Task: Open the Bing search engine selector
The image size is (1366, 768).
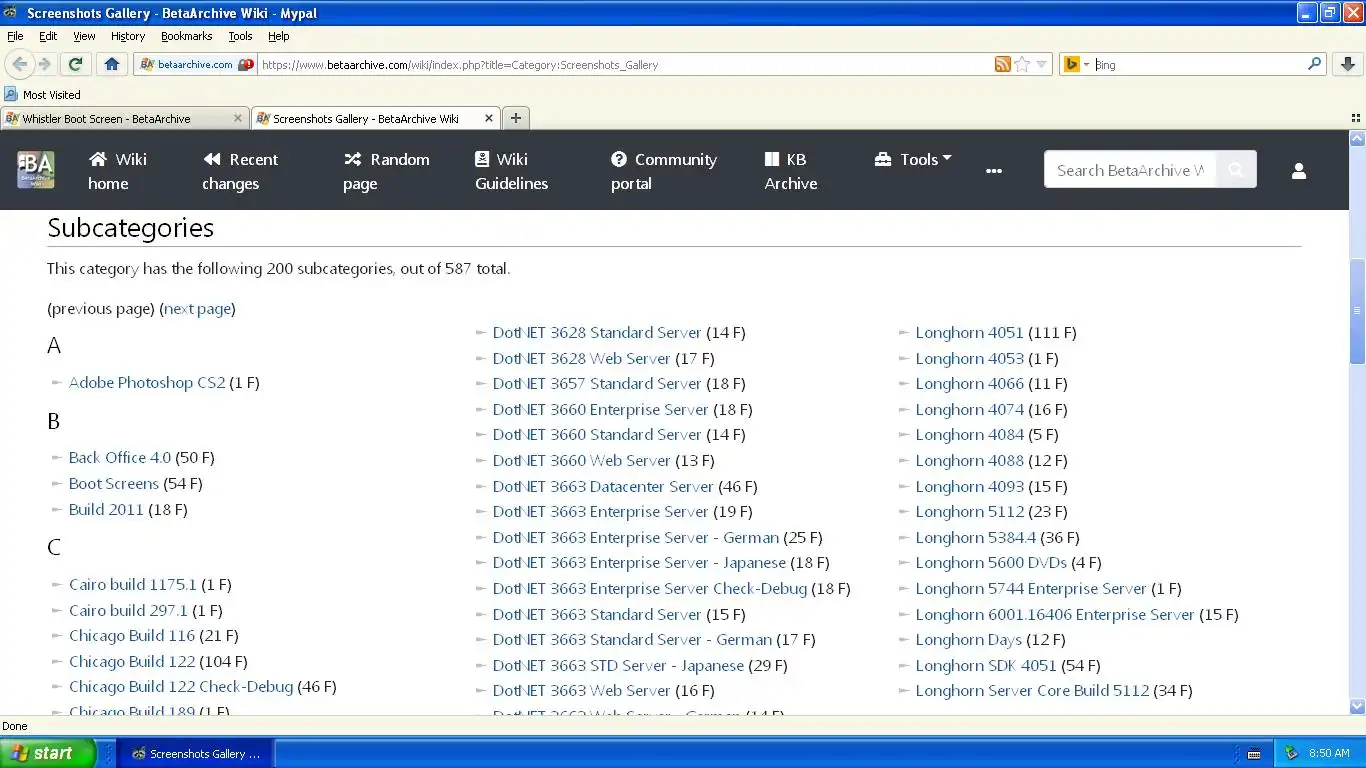Action: coord(1076,64)
